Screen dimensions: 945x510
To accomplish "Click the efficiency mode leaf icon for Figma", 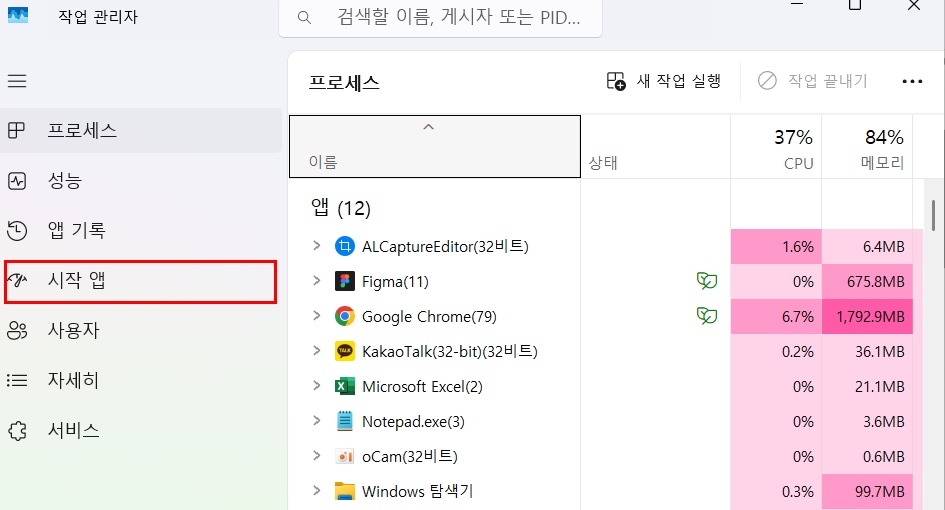I will click(707, 281).
